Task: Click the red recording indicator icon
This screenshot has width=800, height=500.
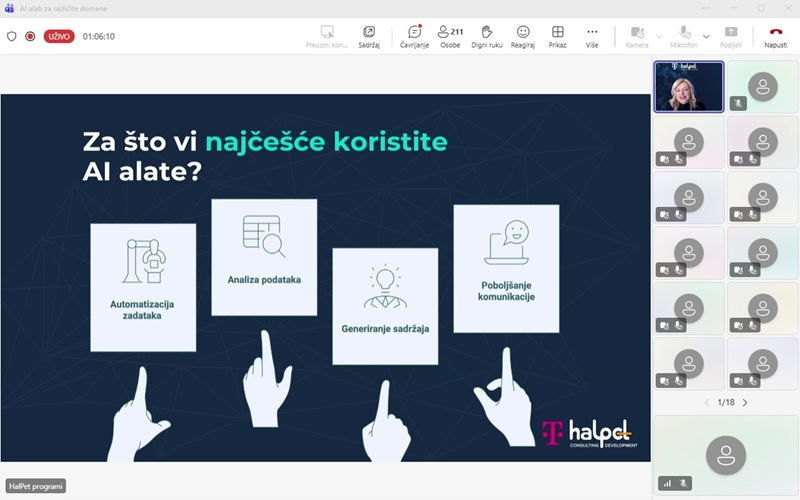Action: click(x=30, y=36)
